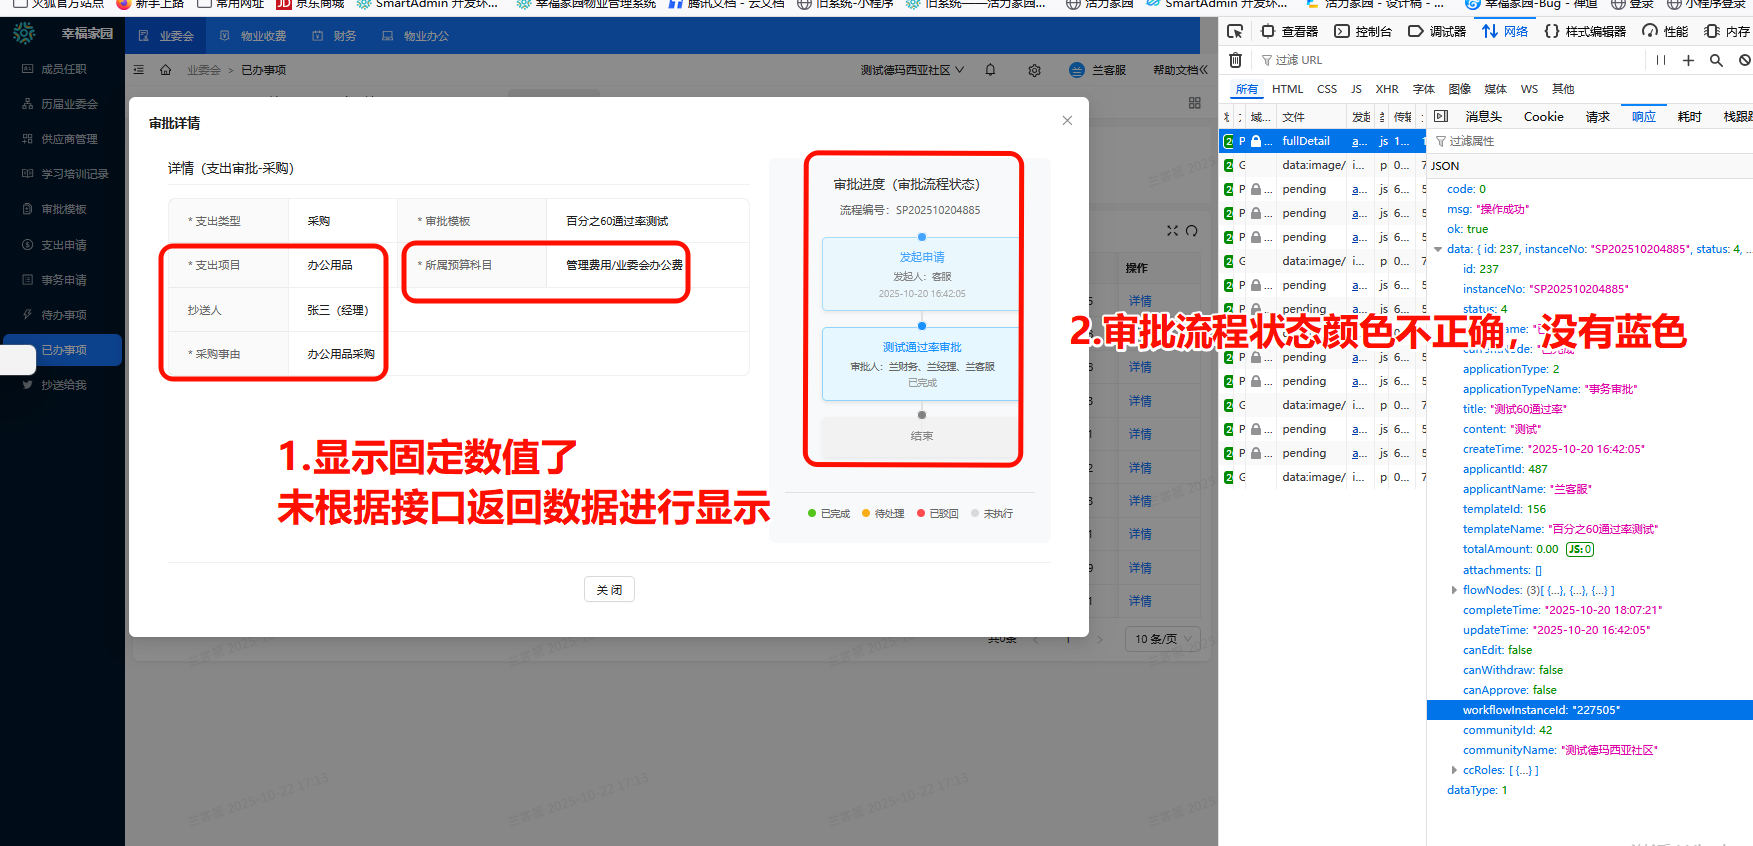The width and height of the screenshot is (1753, 846).
Task: Open network search magnifier icon
Action: click(x=1716, y=60)
